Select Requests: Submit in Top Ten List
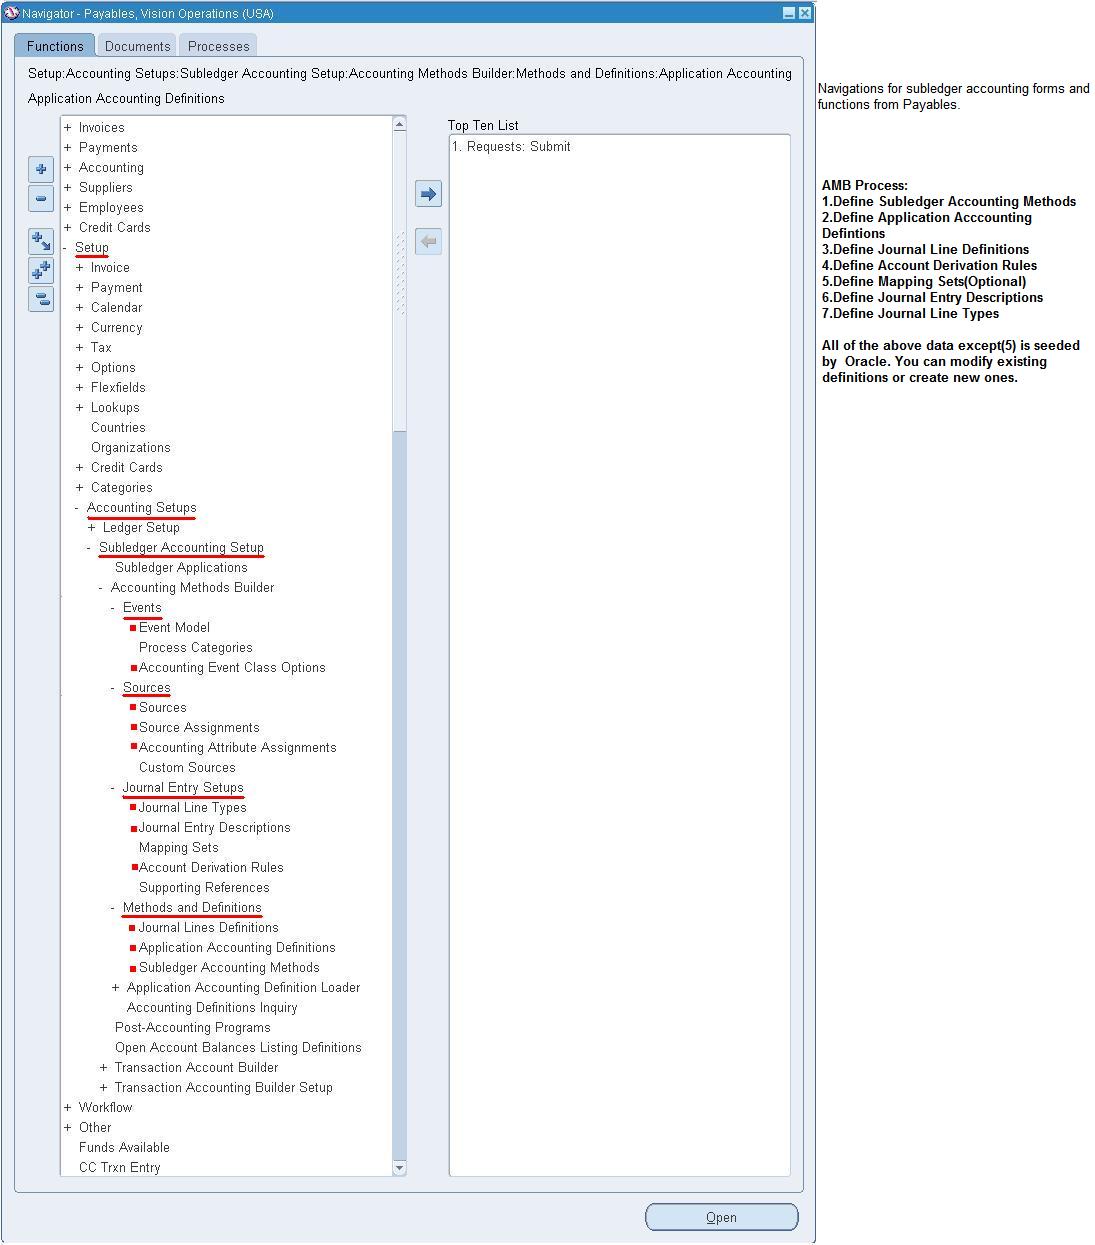Screen dimensions: 1095x1245 click(512, 146)
